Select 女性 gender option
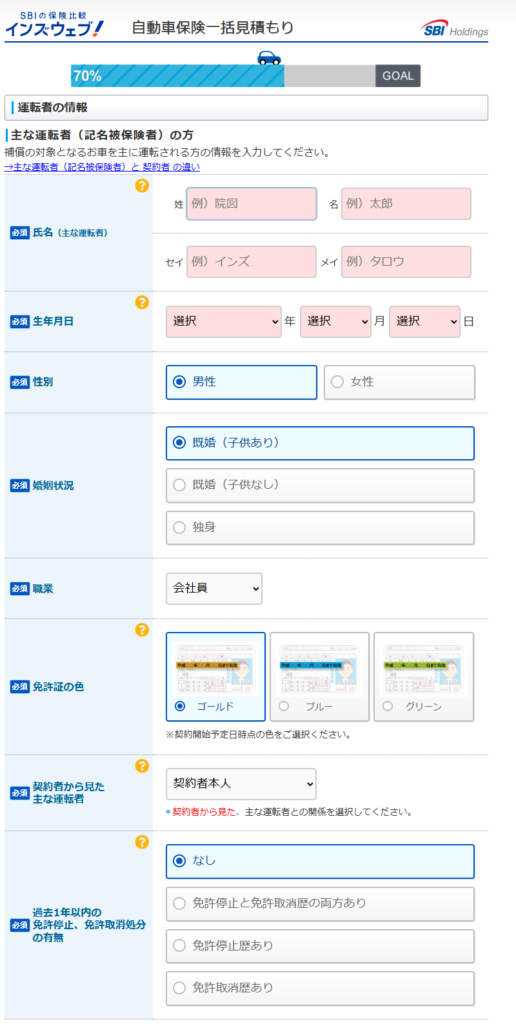Image resolution: width=516 pixels, height=1024 pixels. [400, 382]
